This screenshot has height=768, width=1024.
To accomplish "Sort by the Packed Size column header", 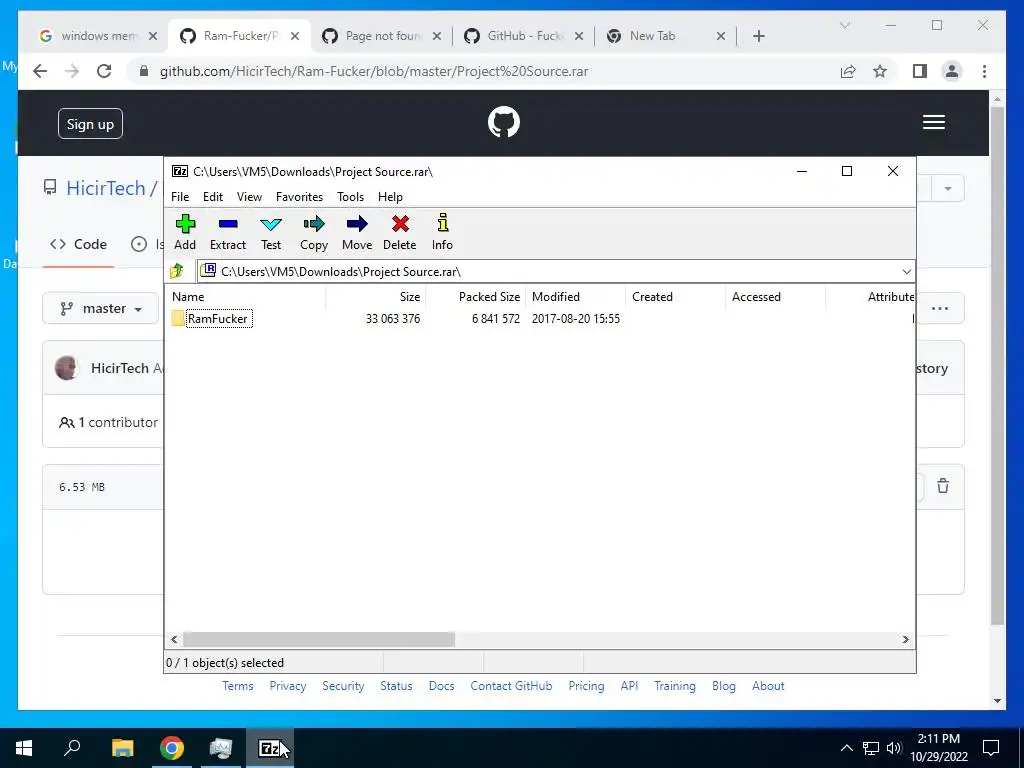I will [x=475, y=296].
